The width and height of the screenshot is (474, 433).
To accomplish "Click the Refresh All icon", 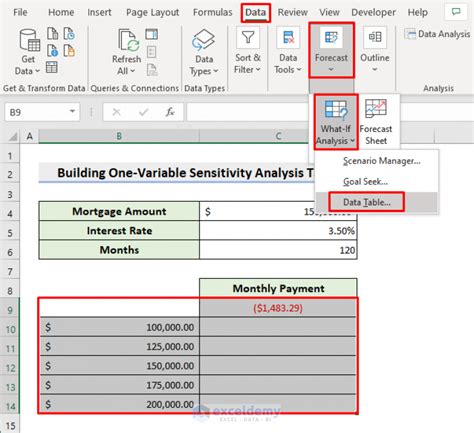I will coord(128,40).
